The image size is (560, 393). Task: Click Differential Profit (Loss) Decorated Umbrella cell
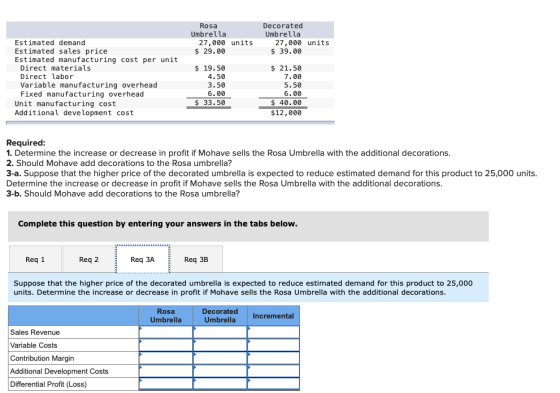click(x=220, y=384)
